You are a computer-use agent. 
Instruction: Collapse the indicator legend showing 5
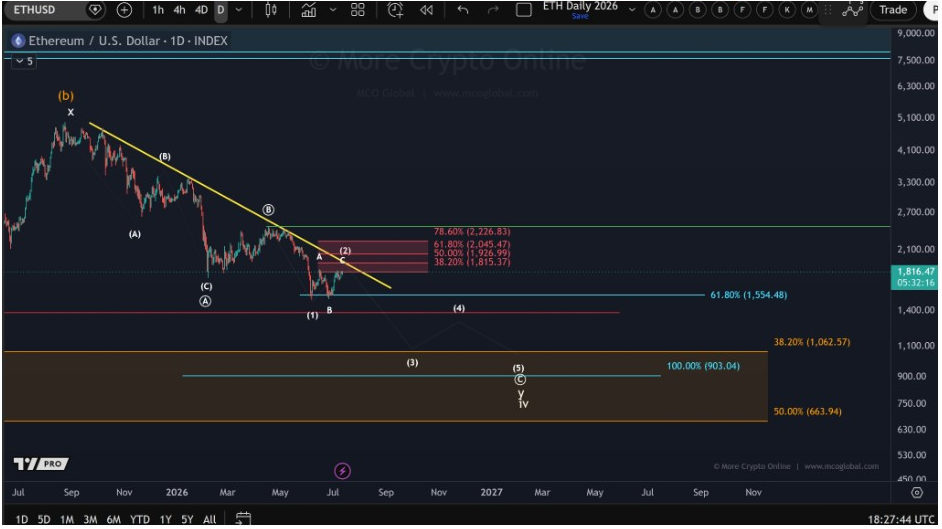pos(24,61)
